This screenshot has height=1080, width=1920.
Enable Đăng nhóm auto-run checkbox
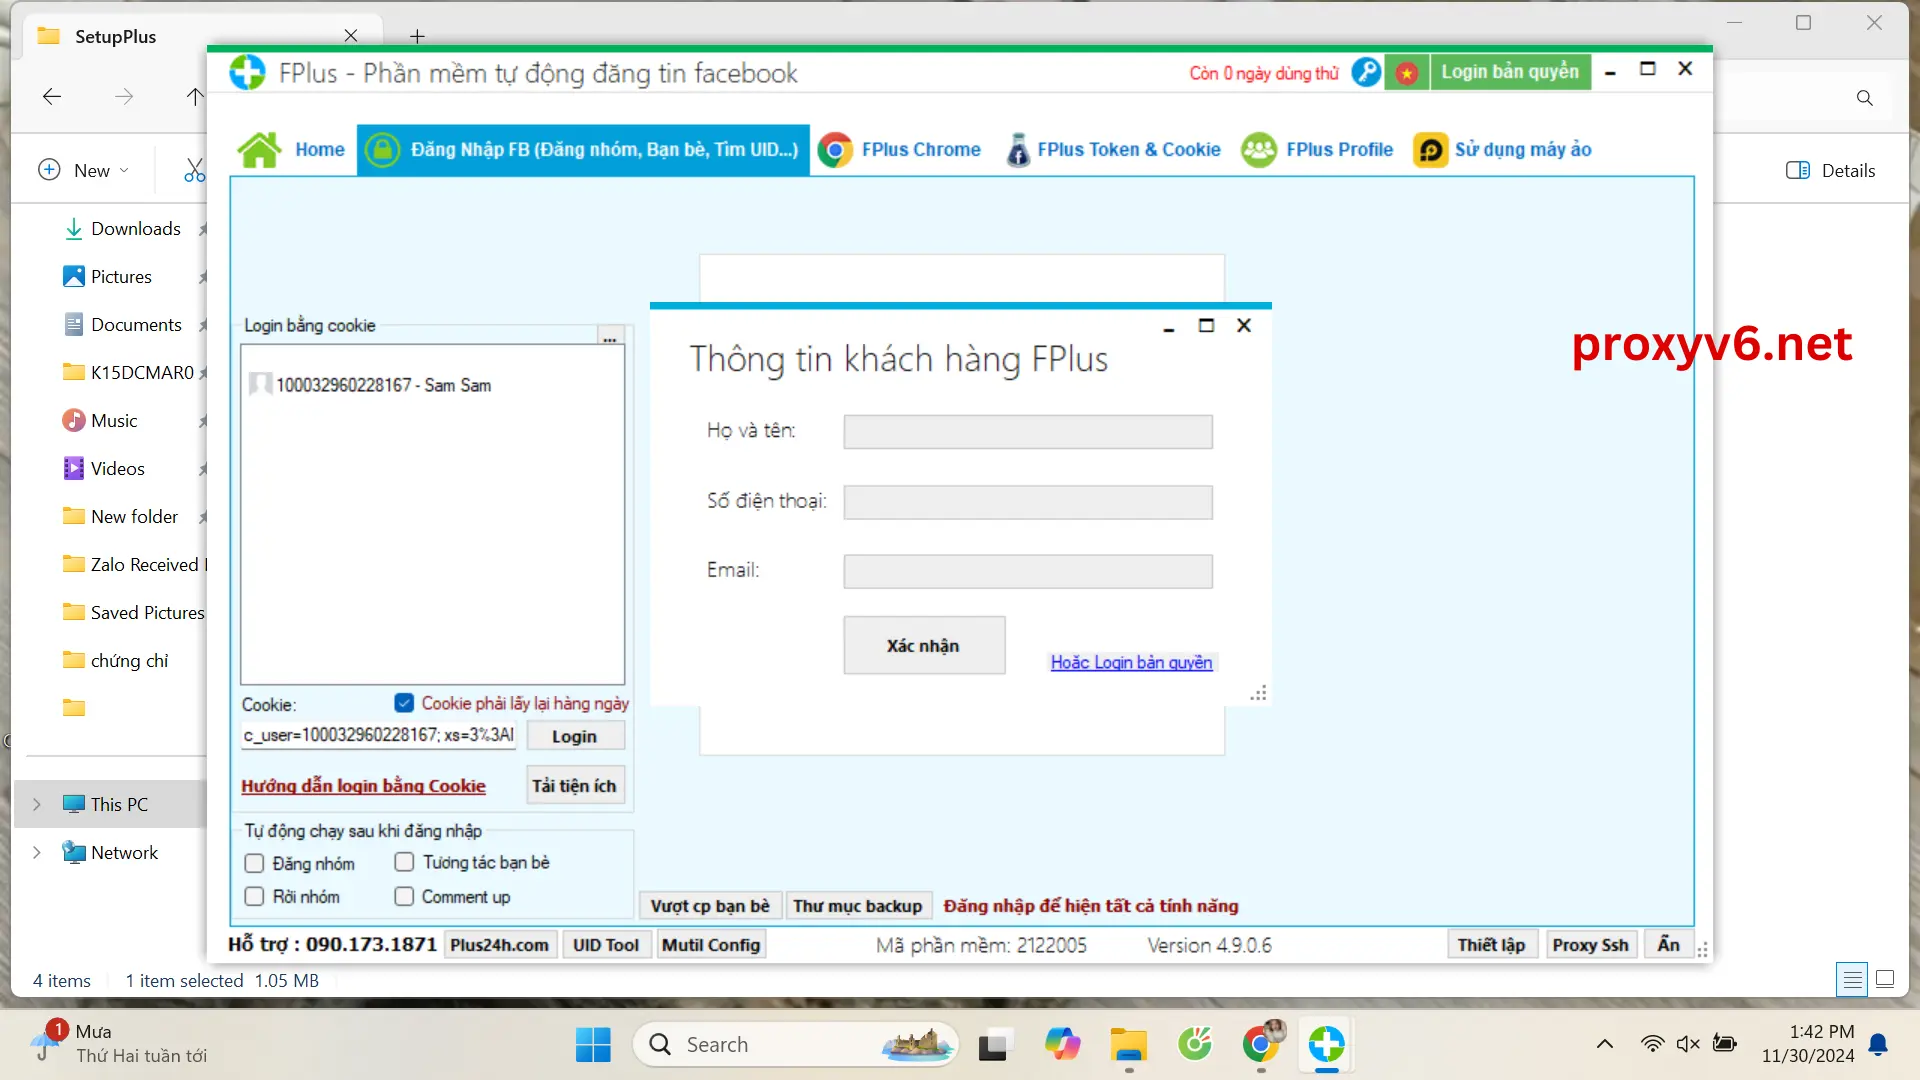[253, 862]
